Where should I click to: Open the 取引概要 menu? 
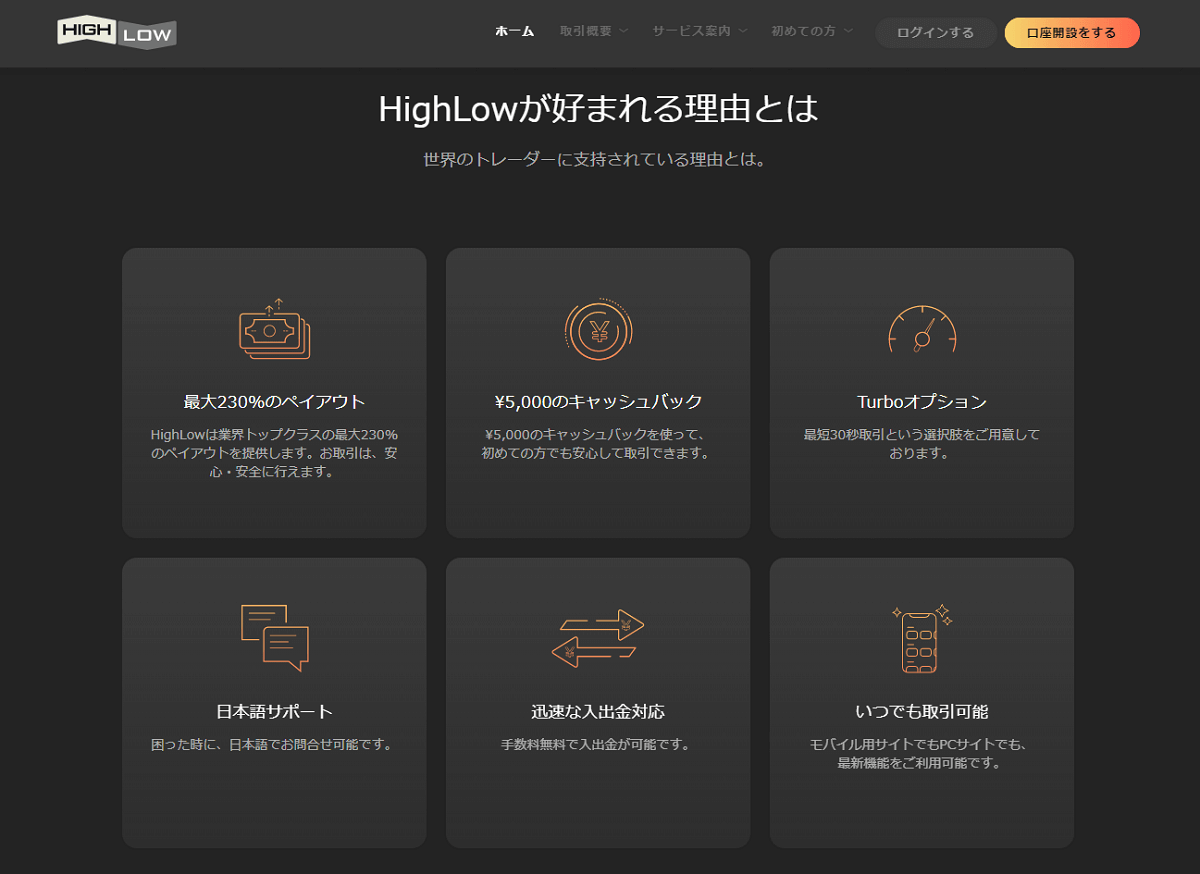click(586, 31)
